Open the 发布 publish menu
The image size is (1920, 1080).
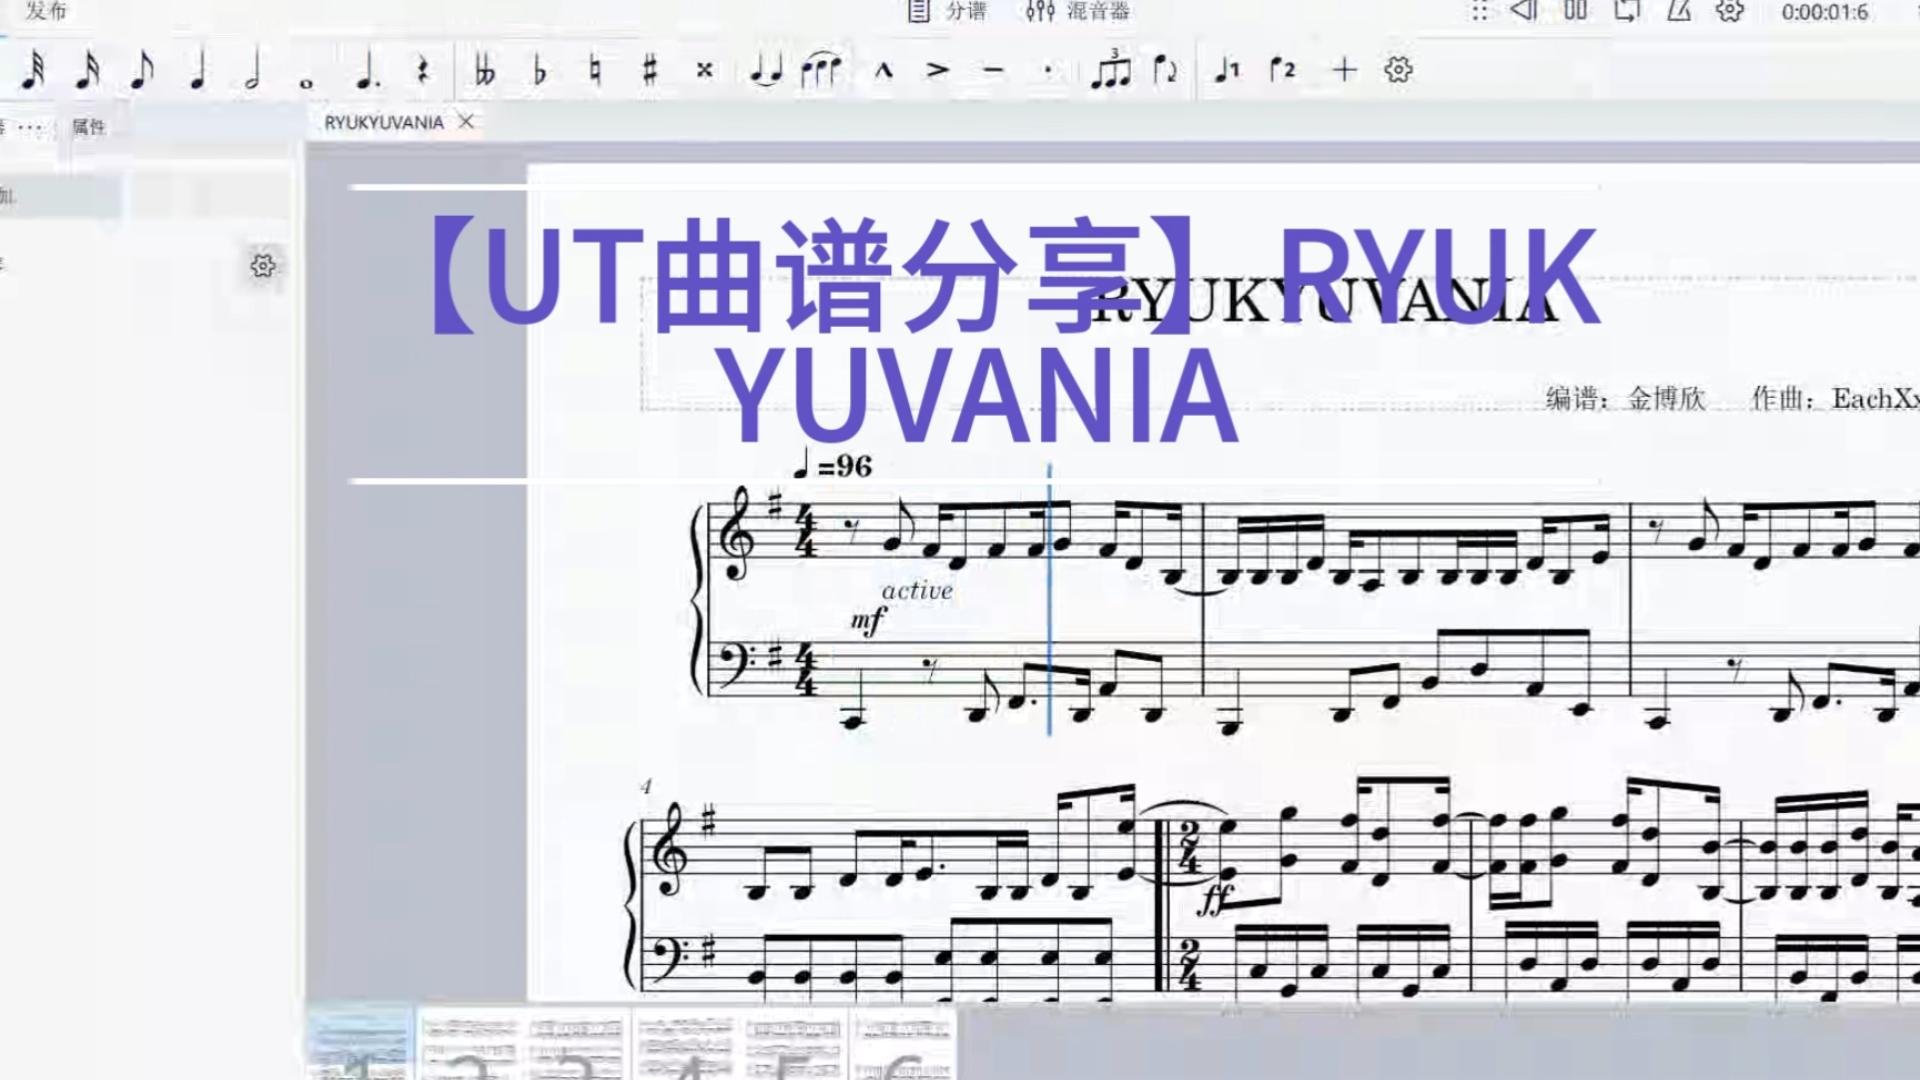pos(47,11)
